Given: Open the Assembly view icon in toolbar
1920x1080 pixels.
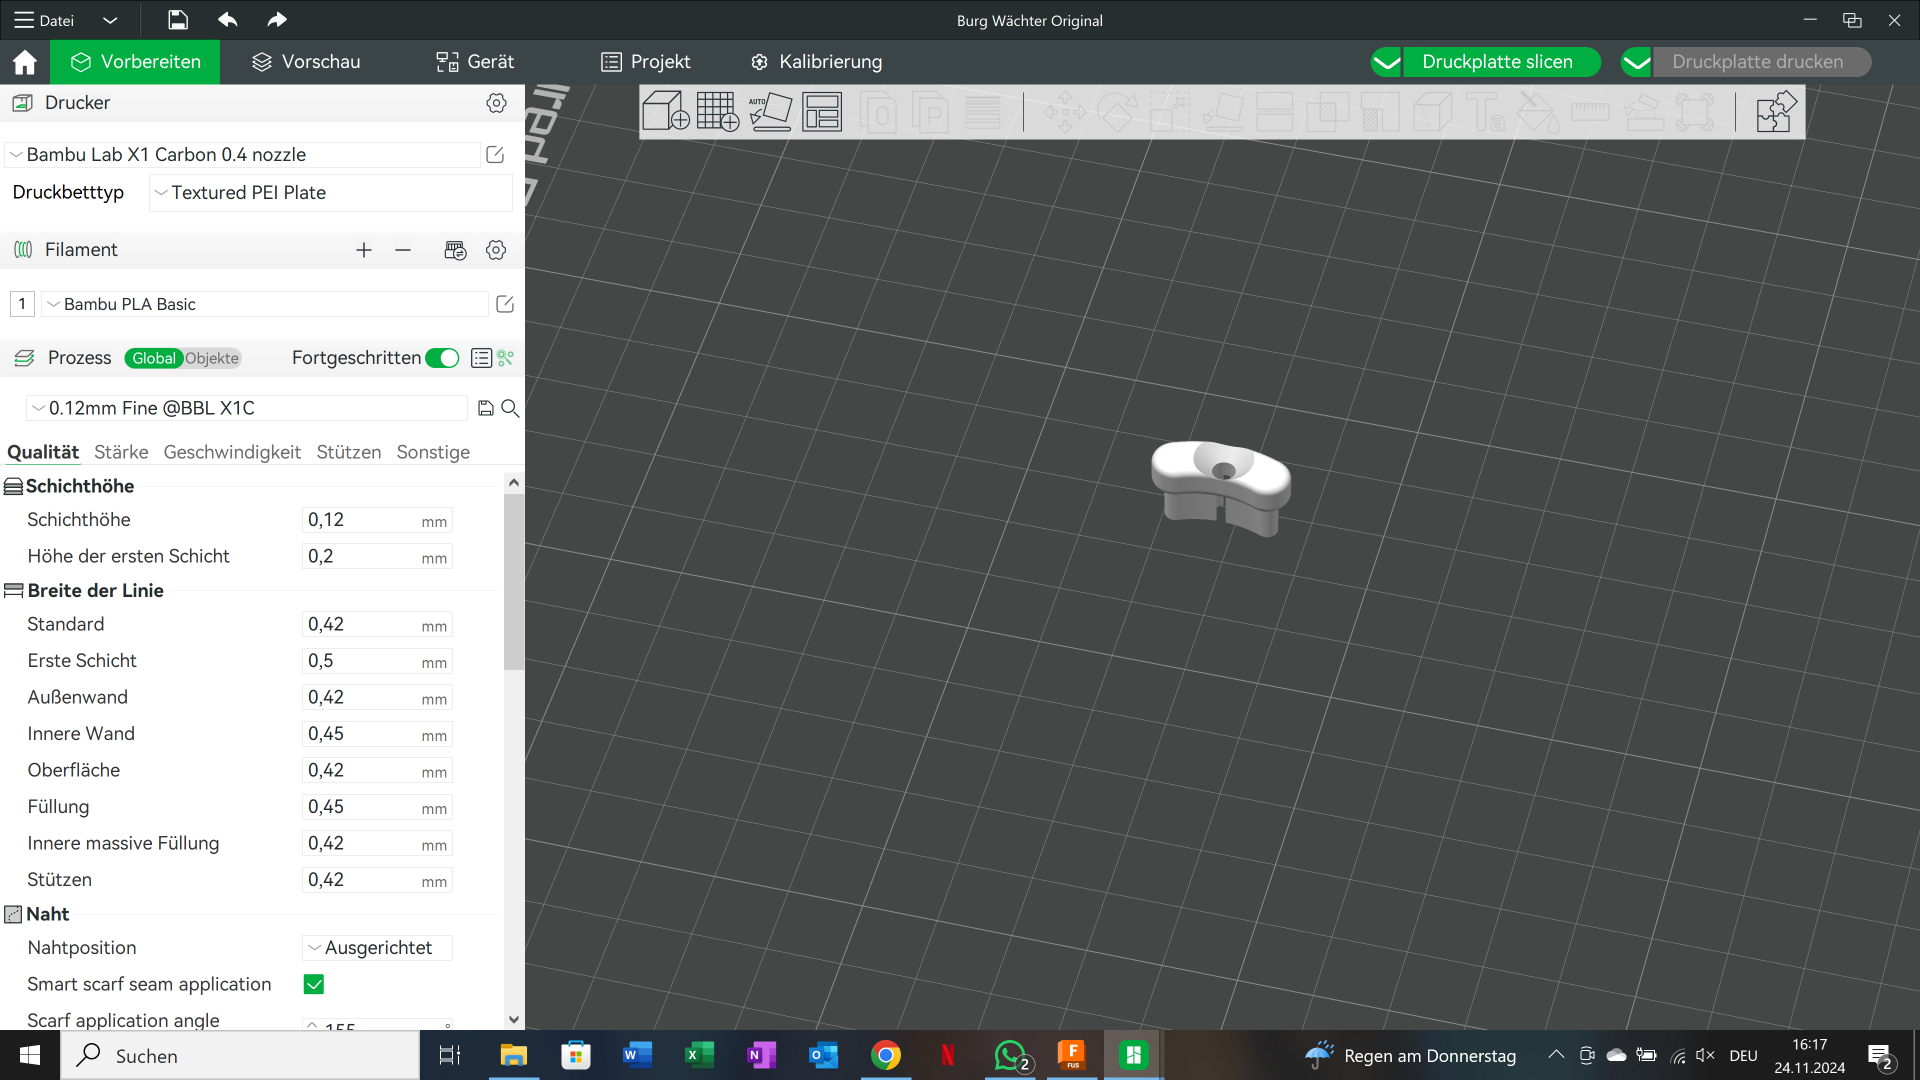Looking at the screenshot, I should point(1776,111).
